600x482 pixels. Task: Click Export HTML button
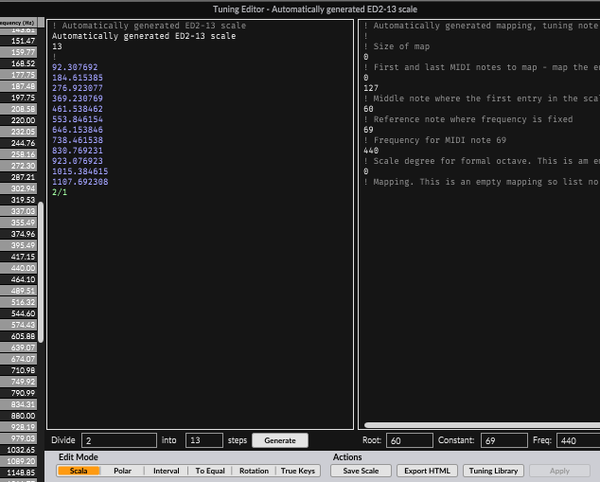[427, 471]
